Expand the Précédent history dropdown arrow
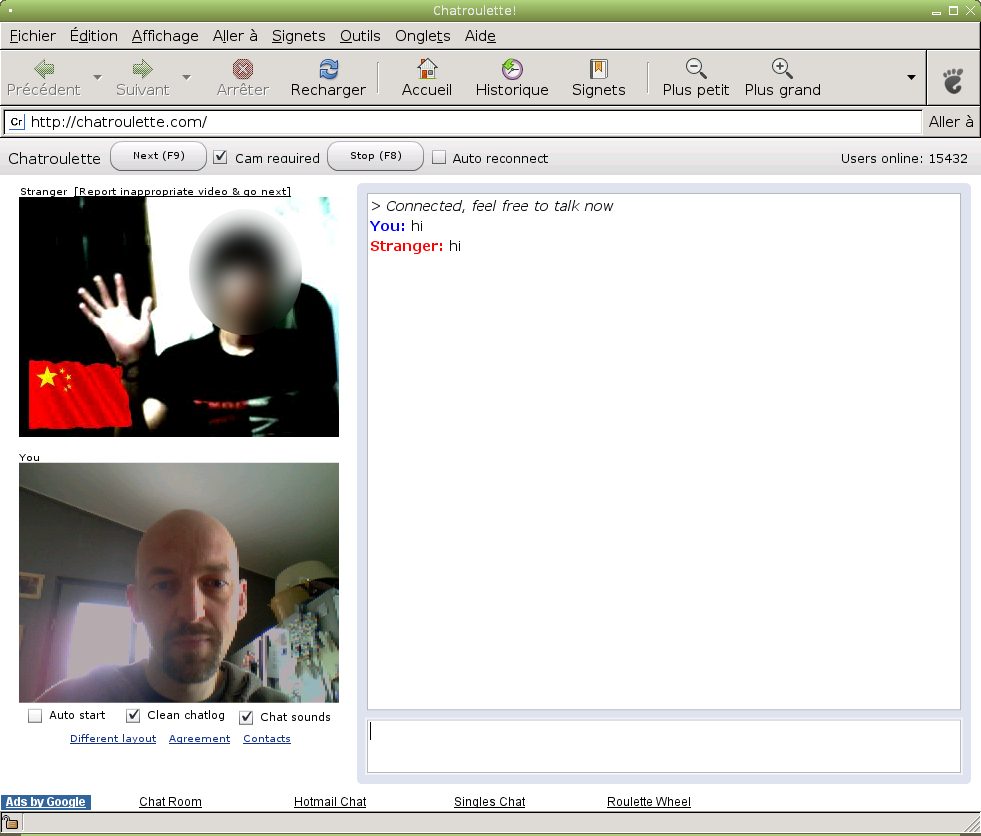The image size is (981, 836). point(97,77)
